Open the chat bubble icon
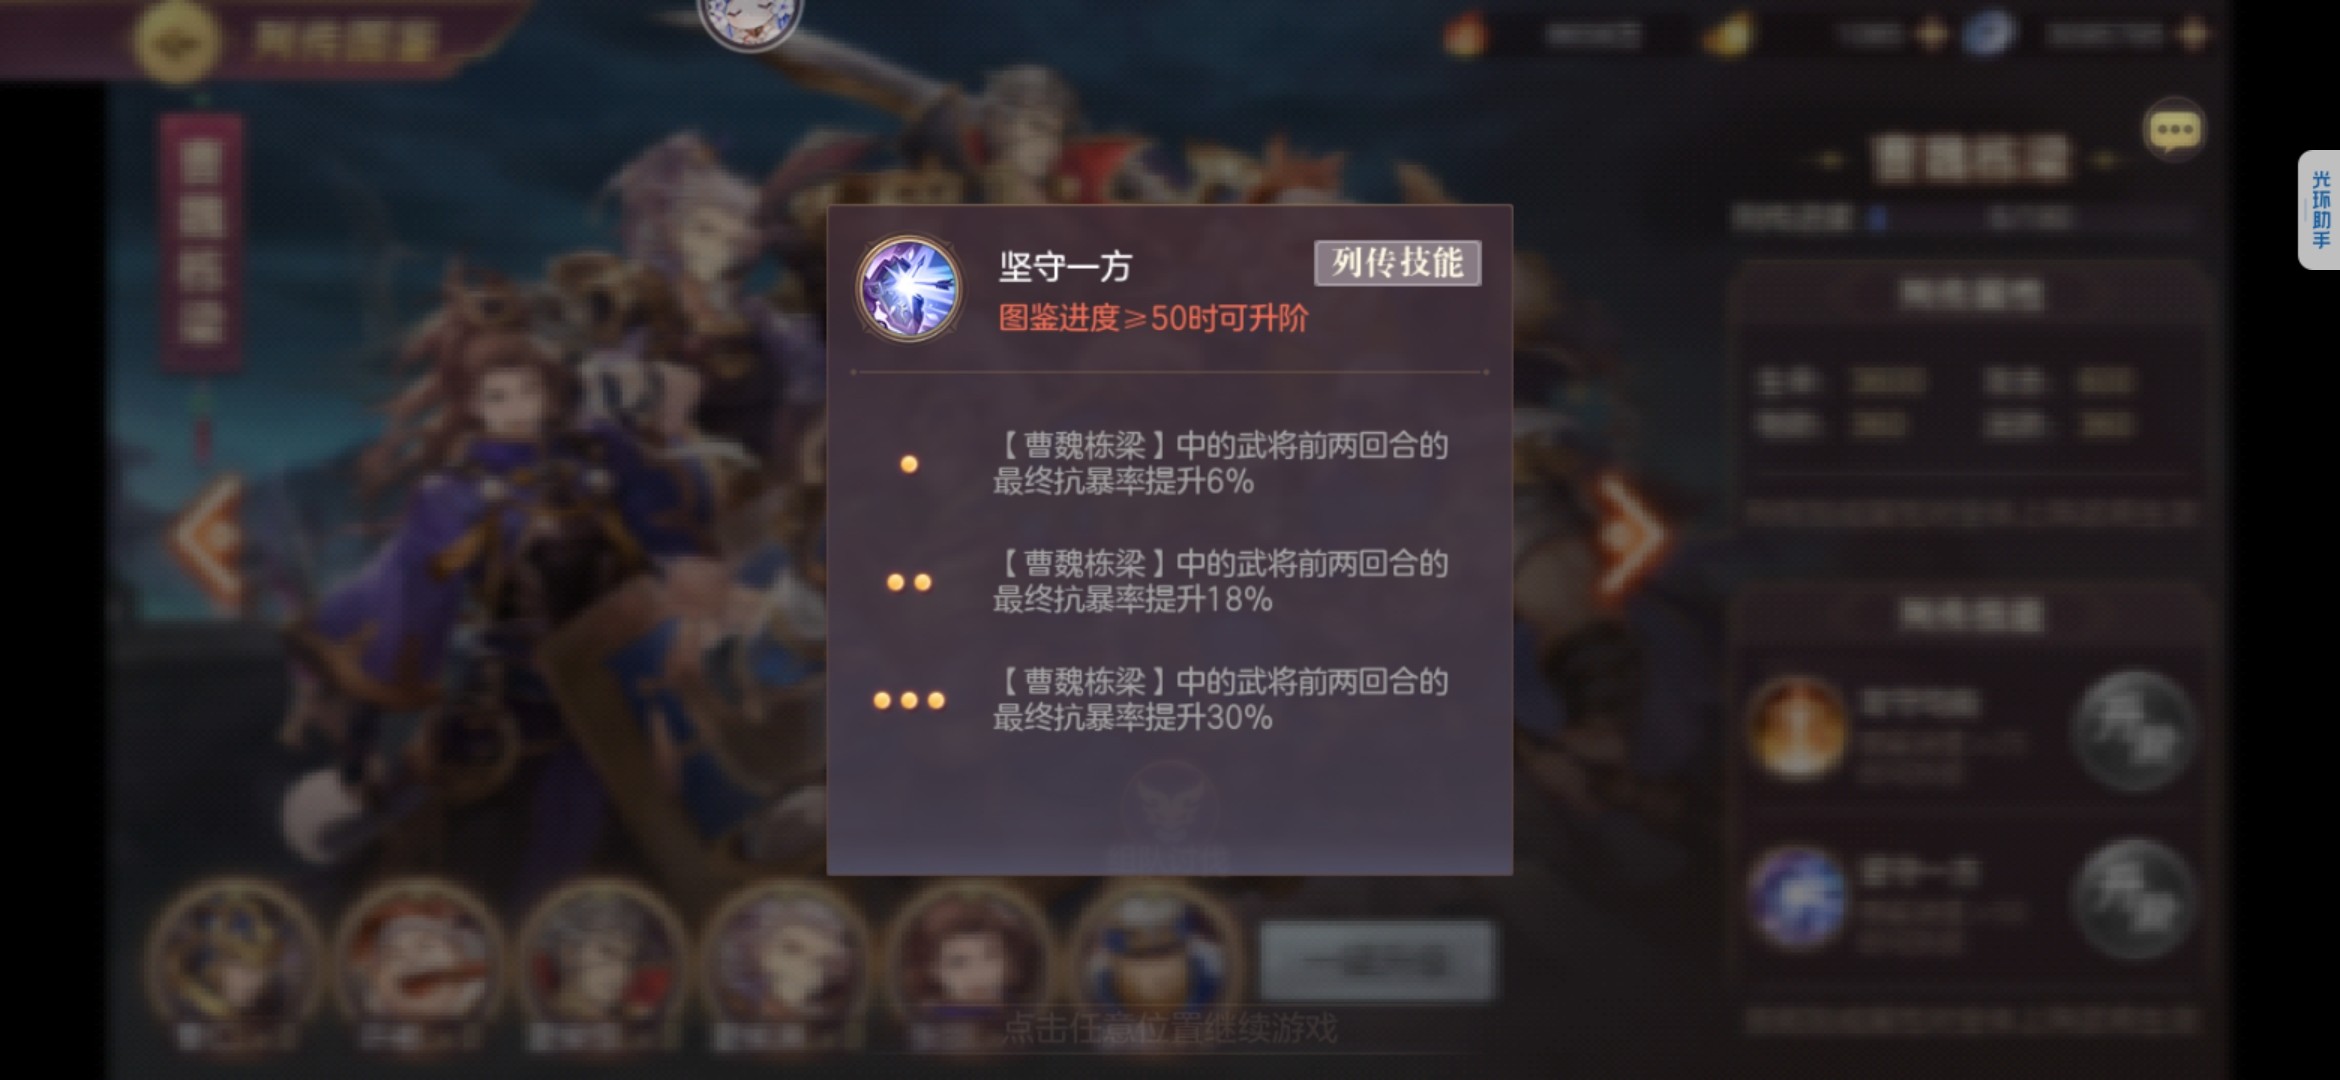Image resolution: width=2340 pixels, height=1080 pixels. coord(2174,130)
